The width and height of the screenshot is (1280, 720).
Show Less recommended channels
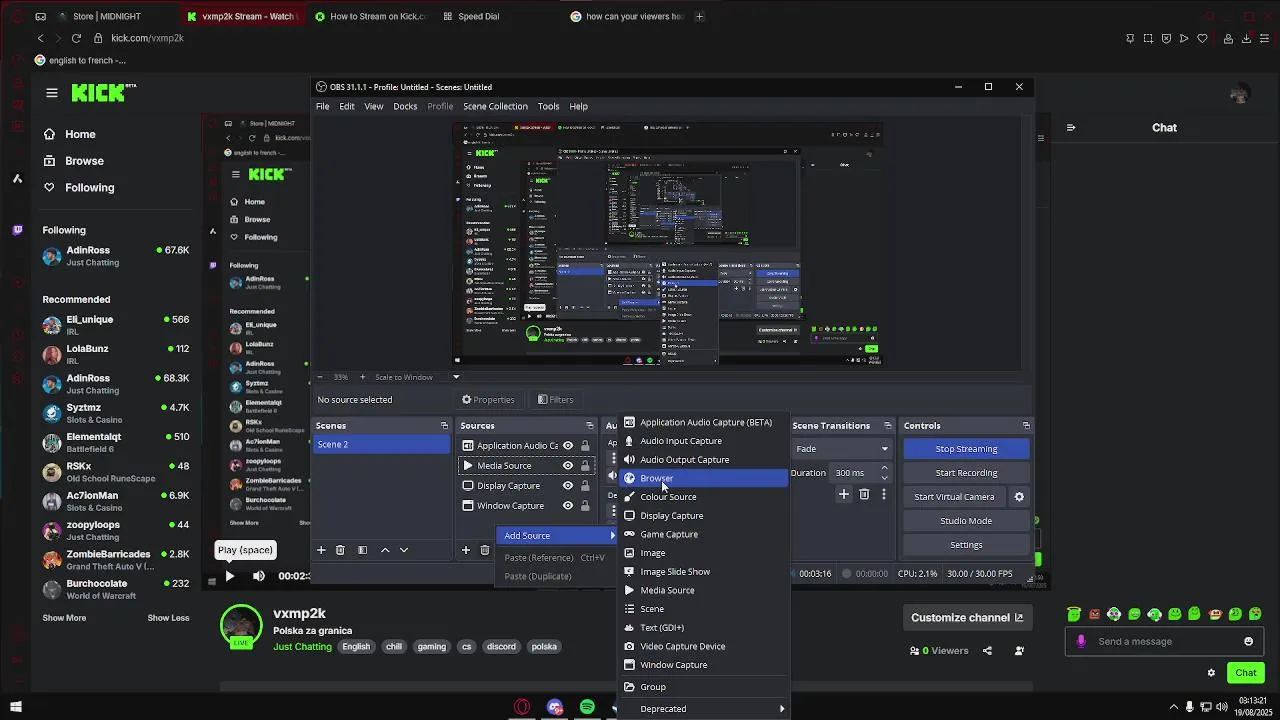click(168, 618)
